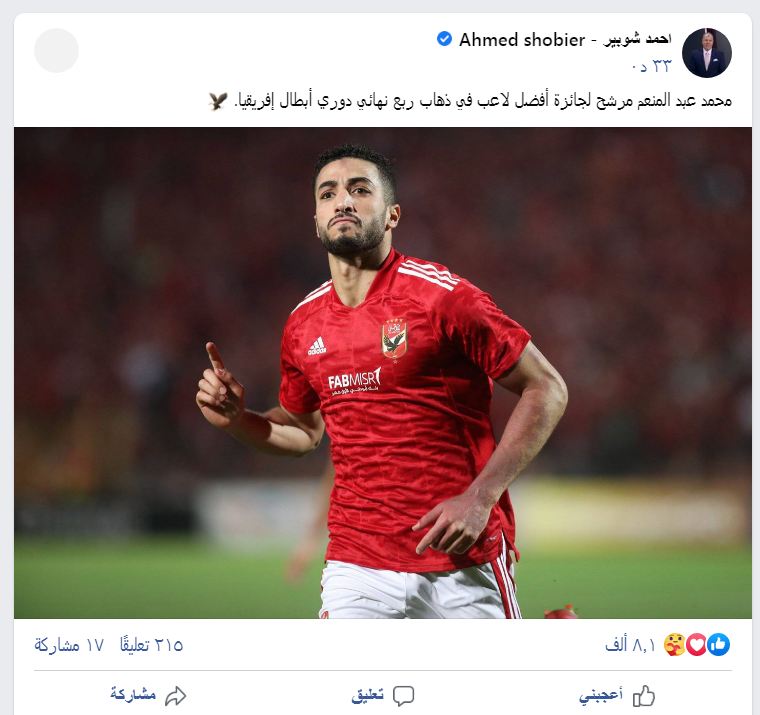This screenshot has height=715, width=760.
Task: Click the blue verified badge icon
Action: (x=444, y=39)
